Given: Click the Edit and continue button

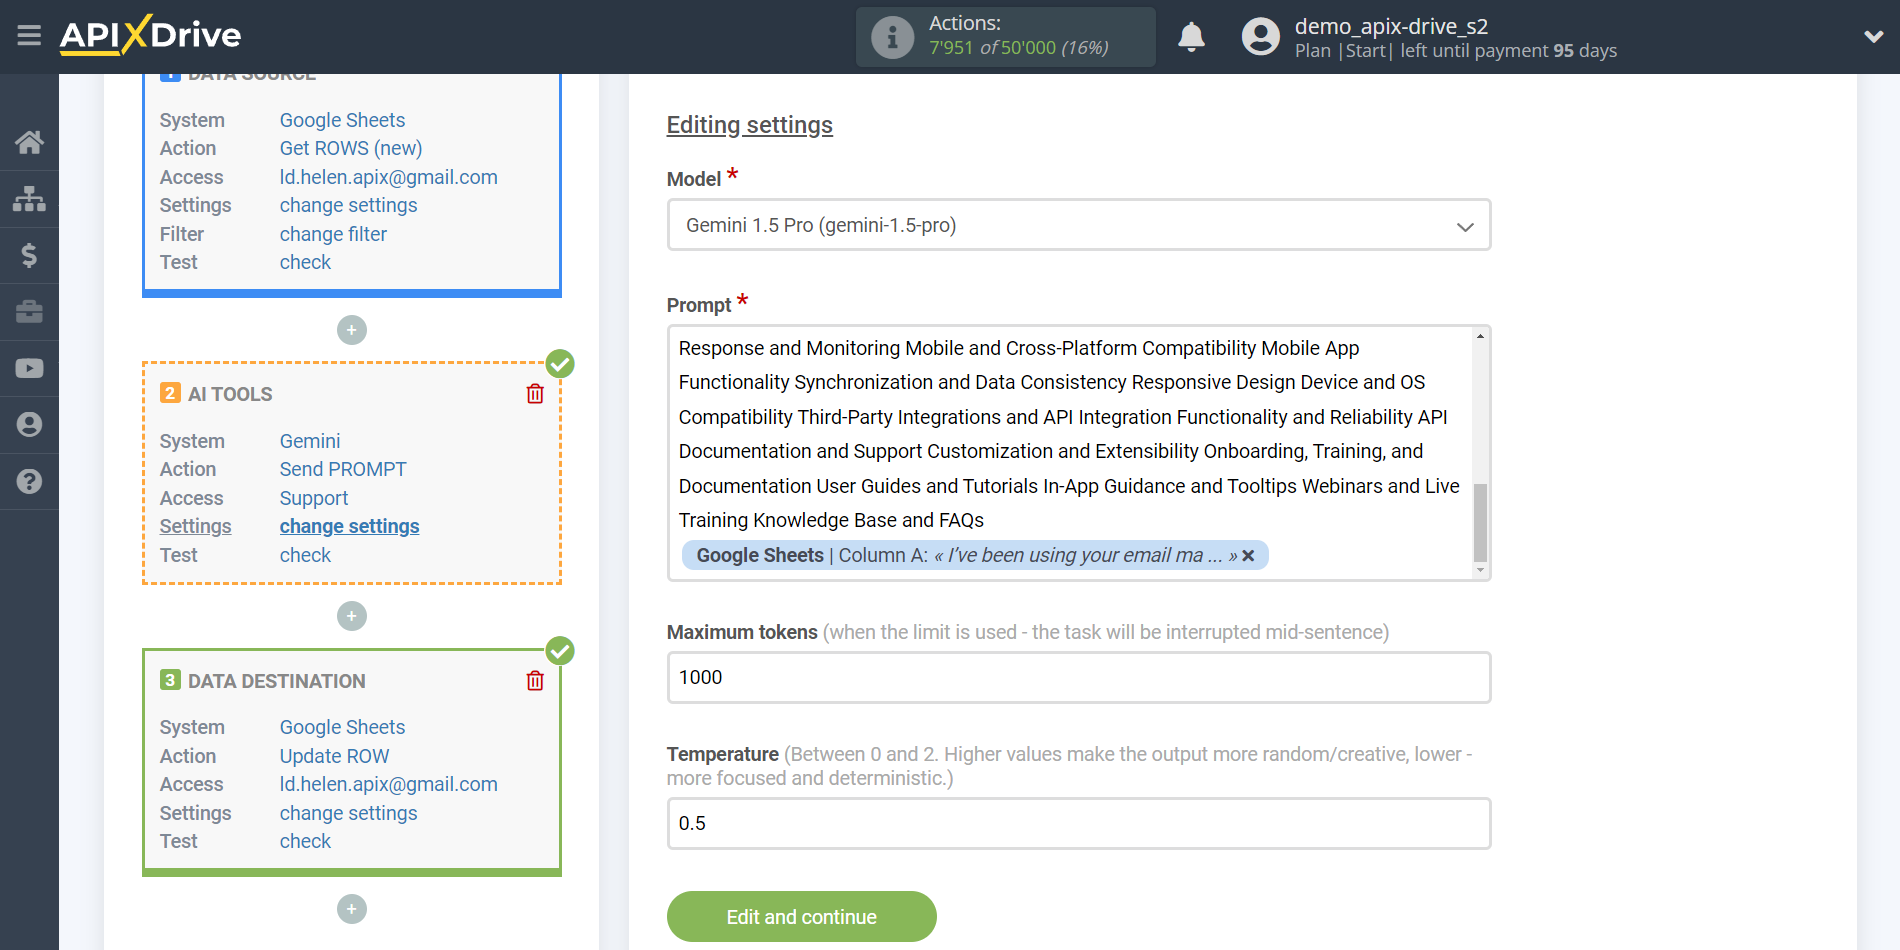Looking at the screenshot, I should [802, 917].
